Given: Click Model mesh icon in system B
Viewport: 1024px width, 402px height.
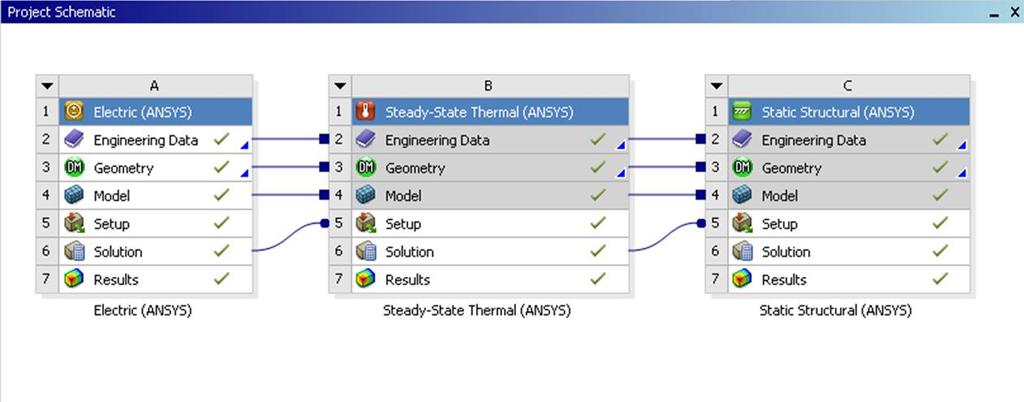Looking at the screenshot, I should (x=365, y=196).
